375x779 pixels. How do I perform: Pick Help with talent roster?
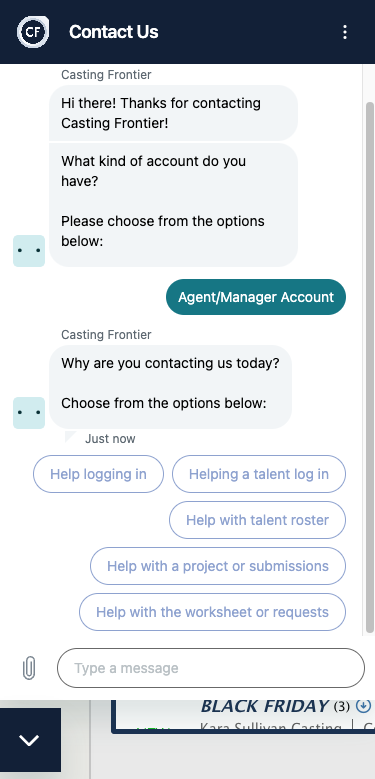[257, 520]
